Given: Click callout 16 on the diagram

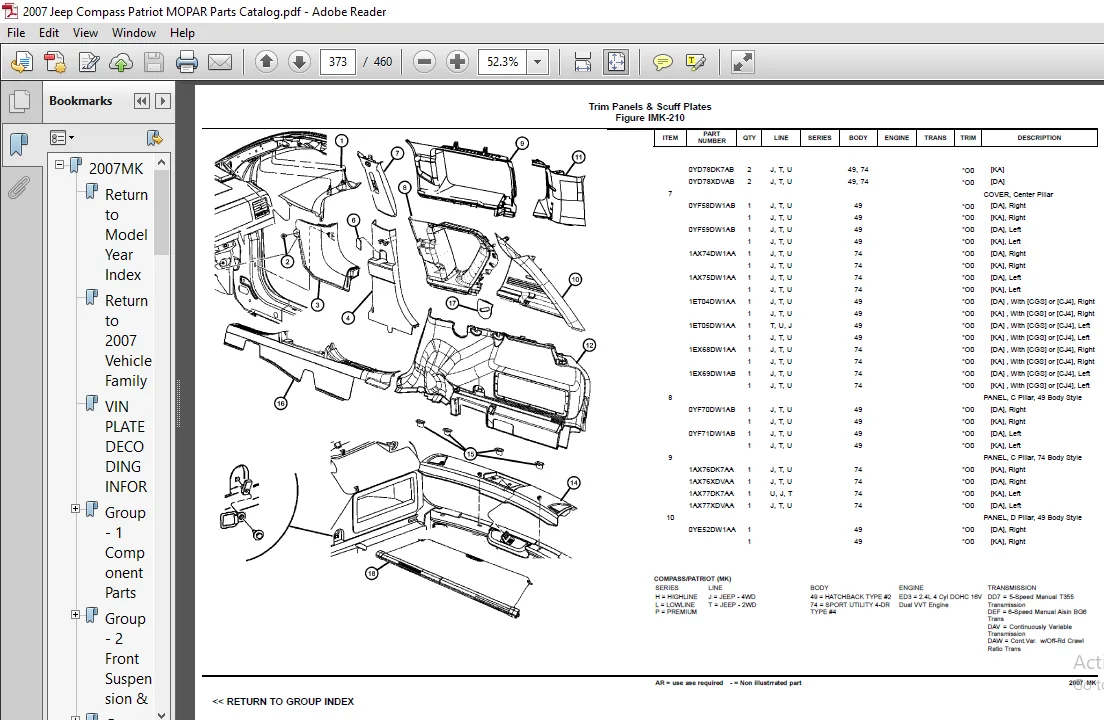Looking at the screenshot, I should [281, 403].
